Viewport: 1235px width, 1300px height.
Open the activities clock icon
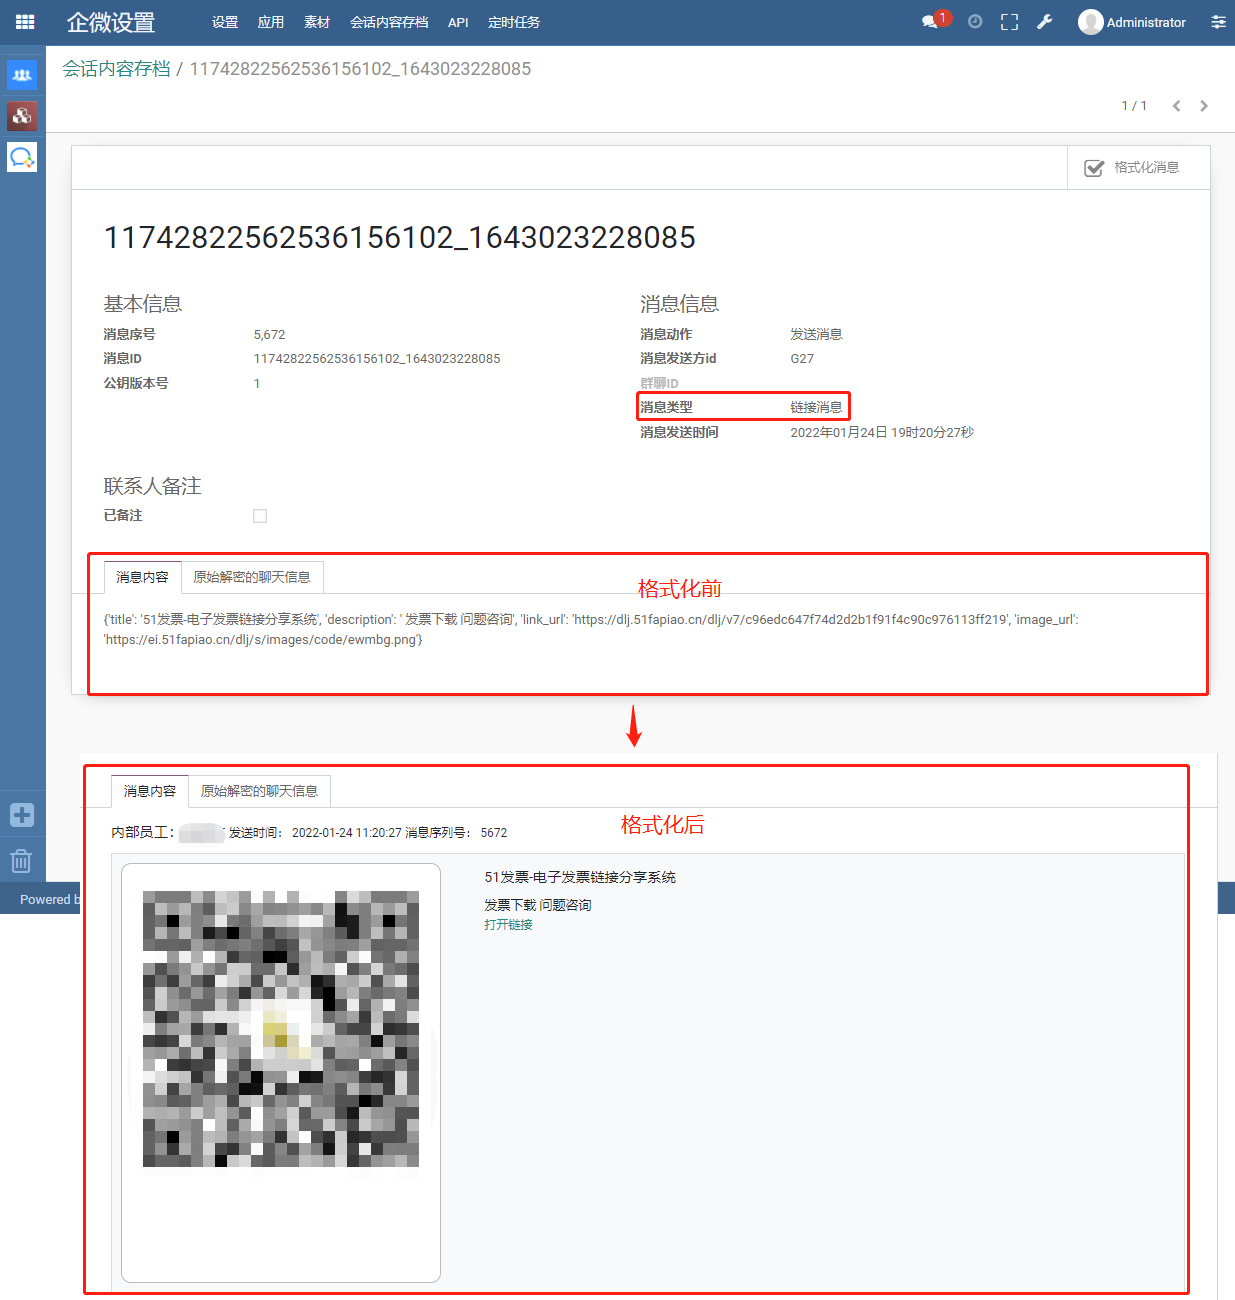tap(975, 22)
